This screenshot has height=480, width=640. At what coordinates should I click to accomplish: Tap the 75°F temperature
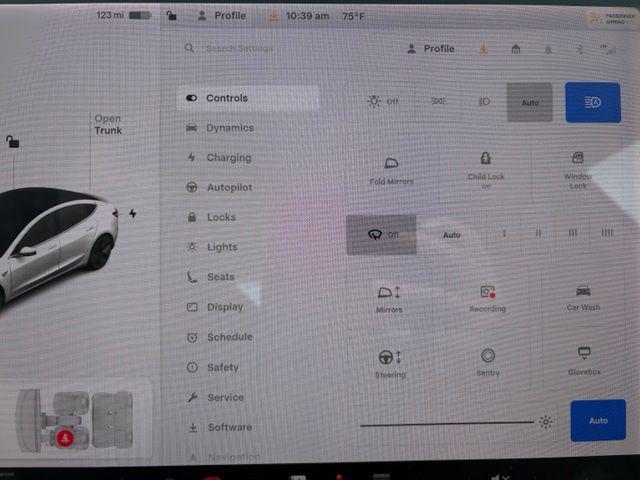pos(353,16)
